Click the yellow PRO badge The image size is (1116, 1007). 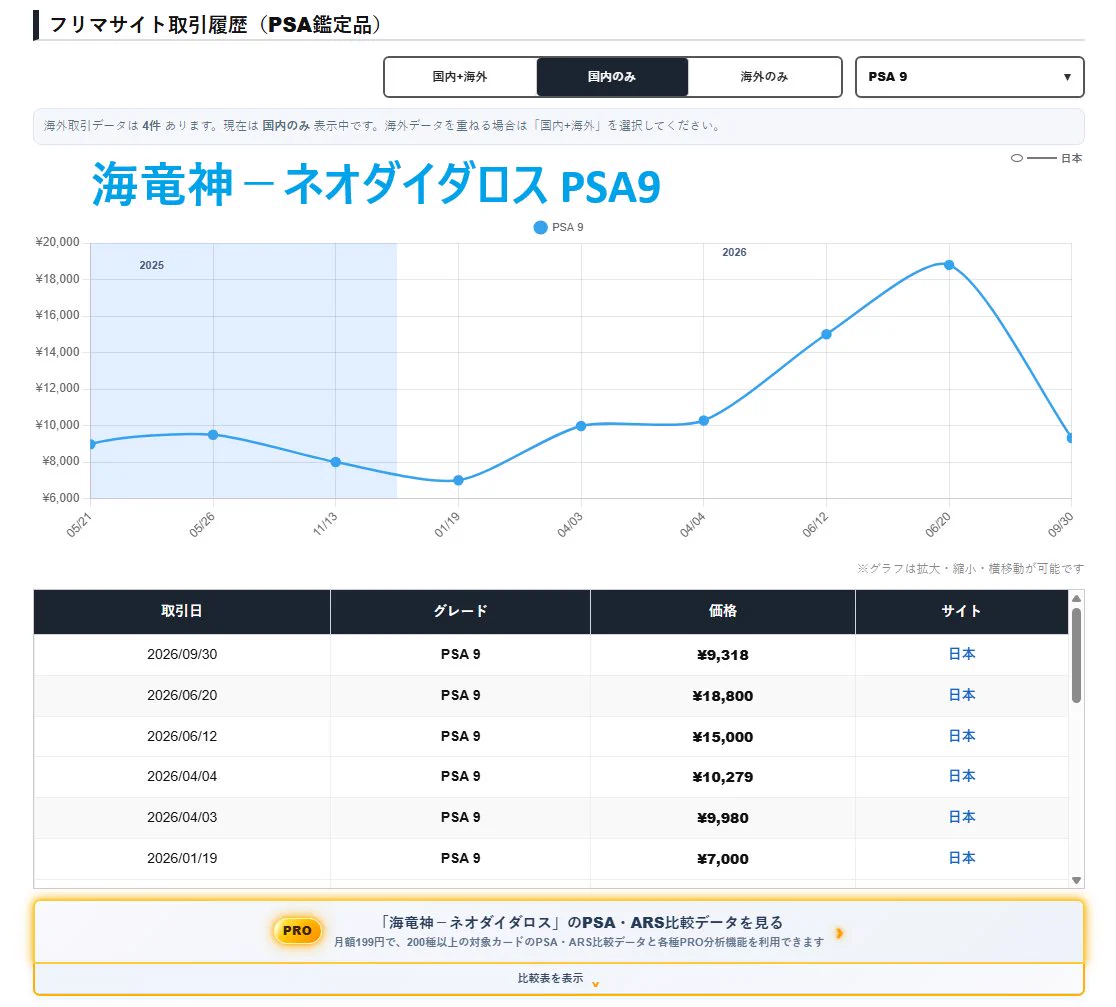297,930
